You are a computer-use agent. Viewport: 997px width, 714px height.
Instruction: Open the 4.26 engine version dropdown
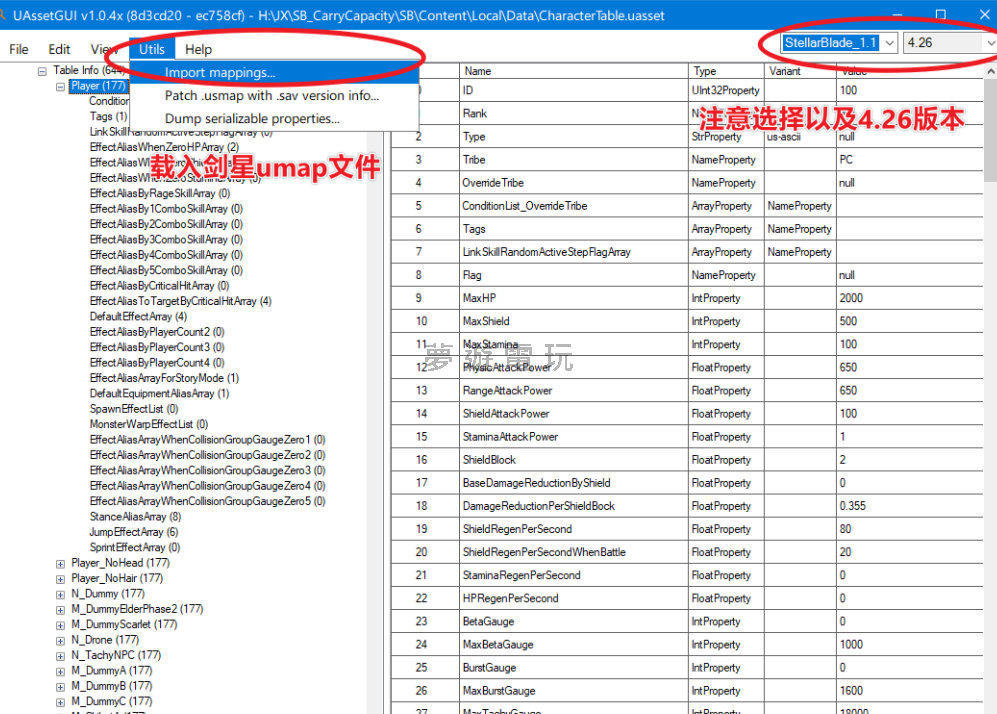pyautogui.click(x=949, y=43)
